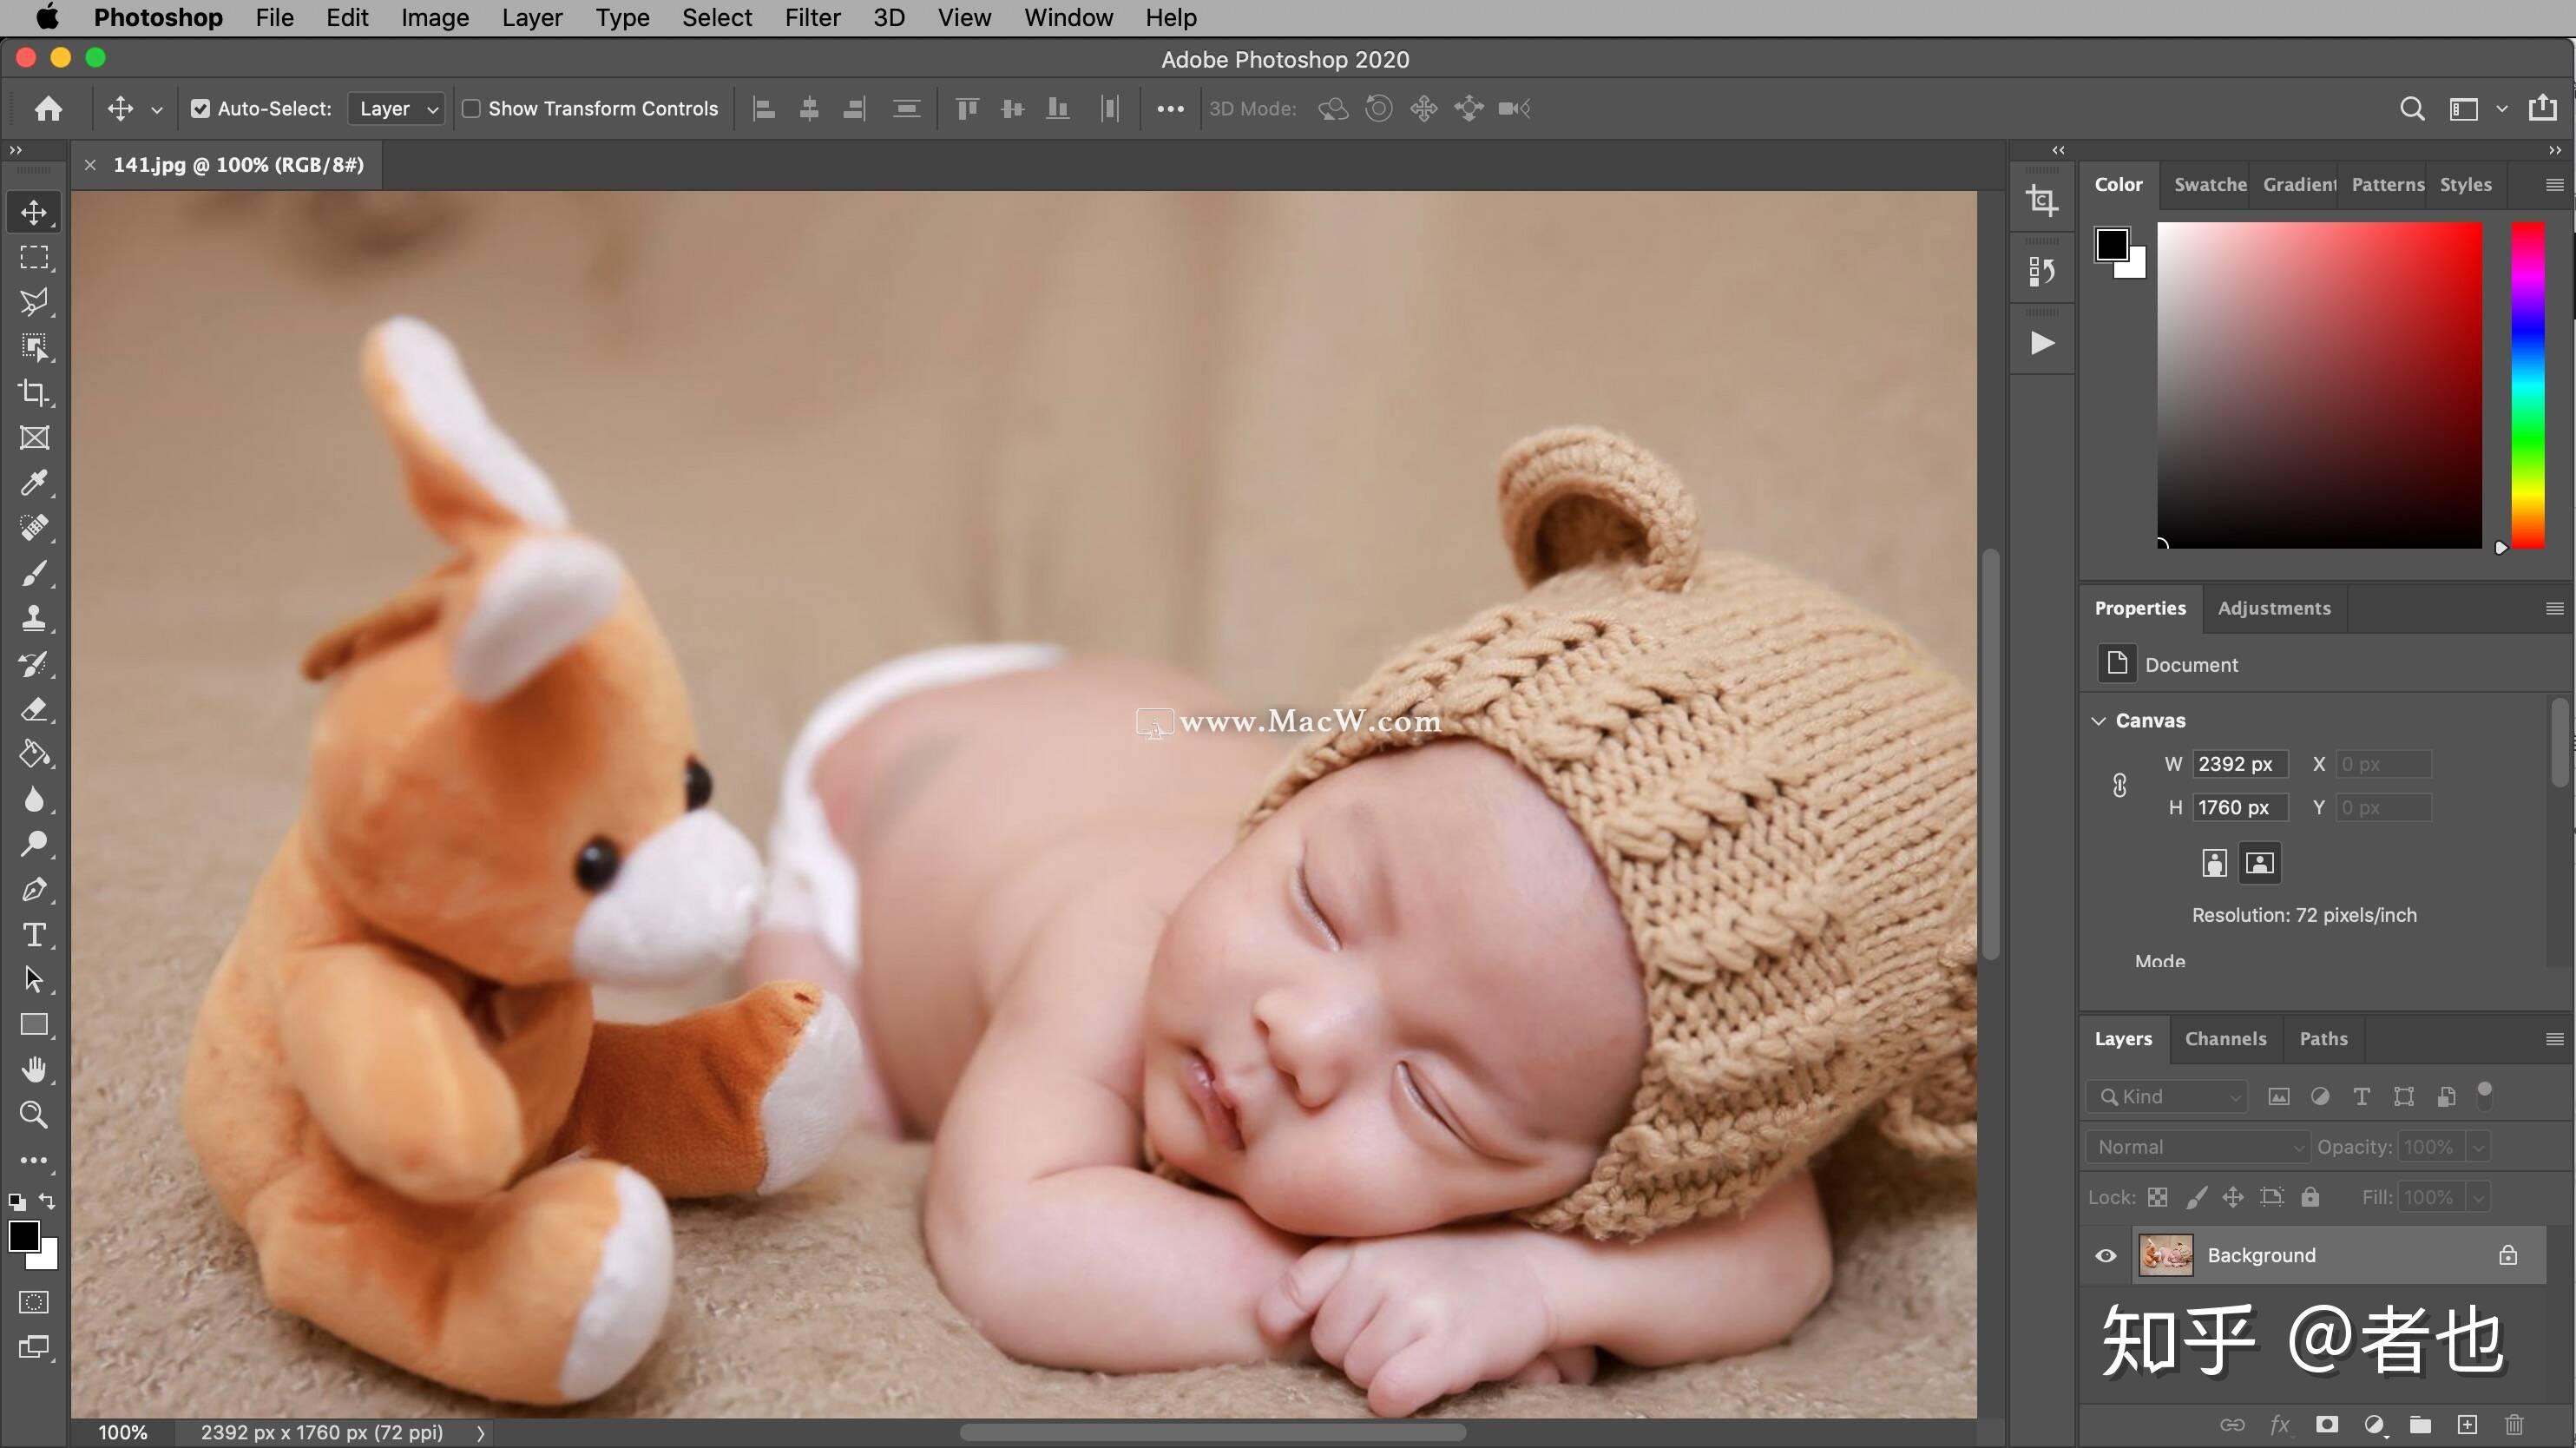The width and height of the screenshot is (2576, 1448).
Task: Open the Image menu
Action: tap(435, 18)
